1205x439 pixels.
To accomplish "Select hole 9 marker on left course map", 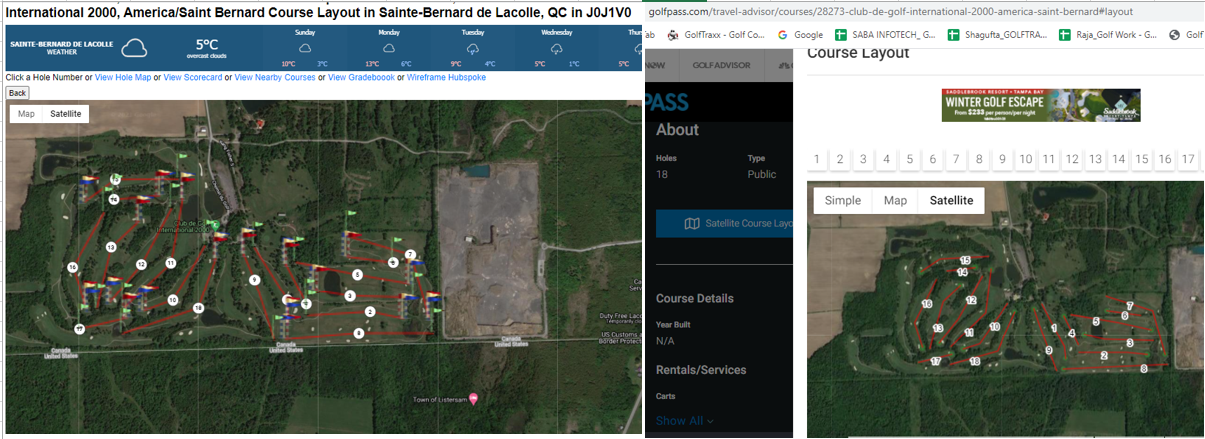I will click(255, 280).
